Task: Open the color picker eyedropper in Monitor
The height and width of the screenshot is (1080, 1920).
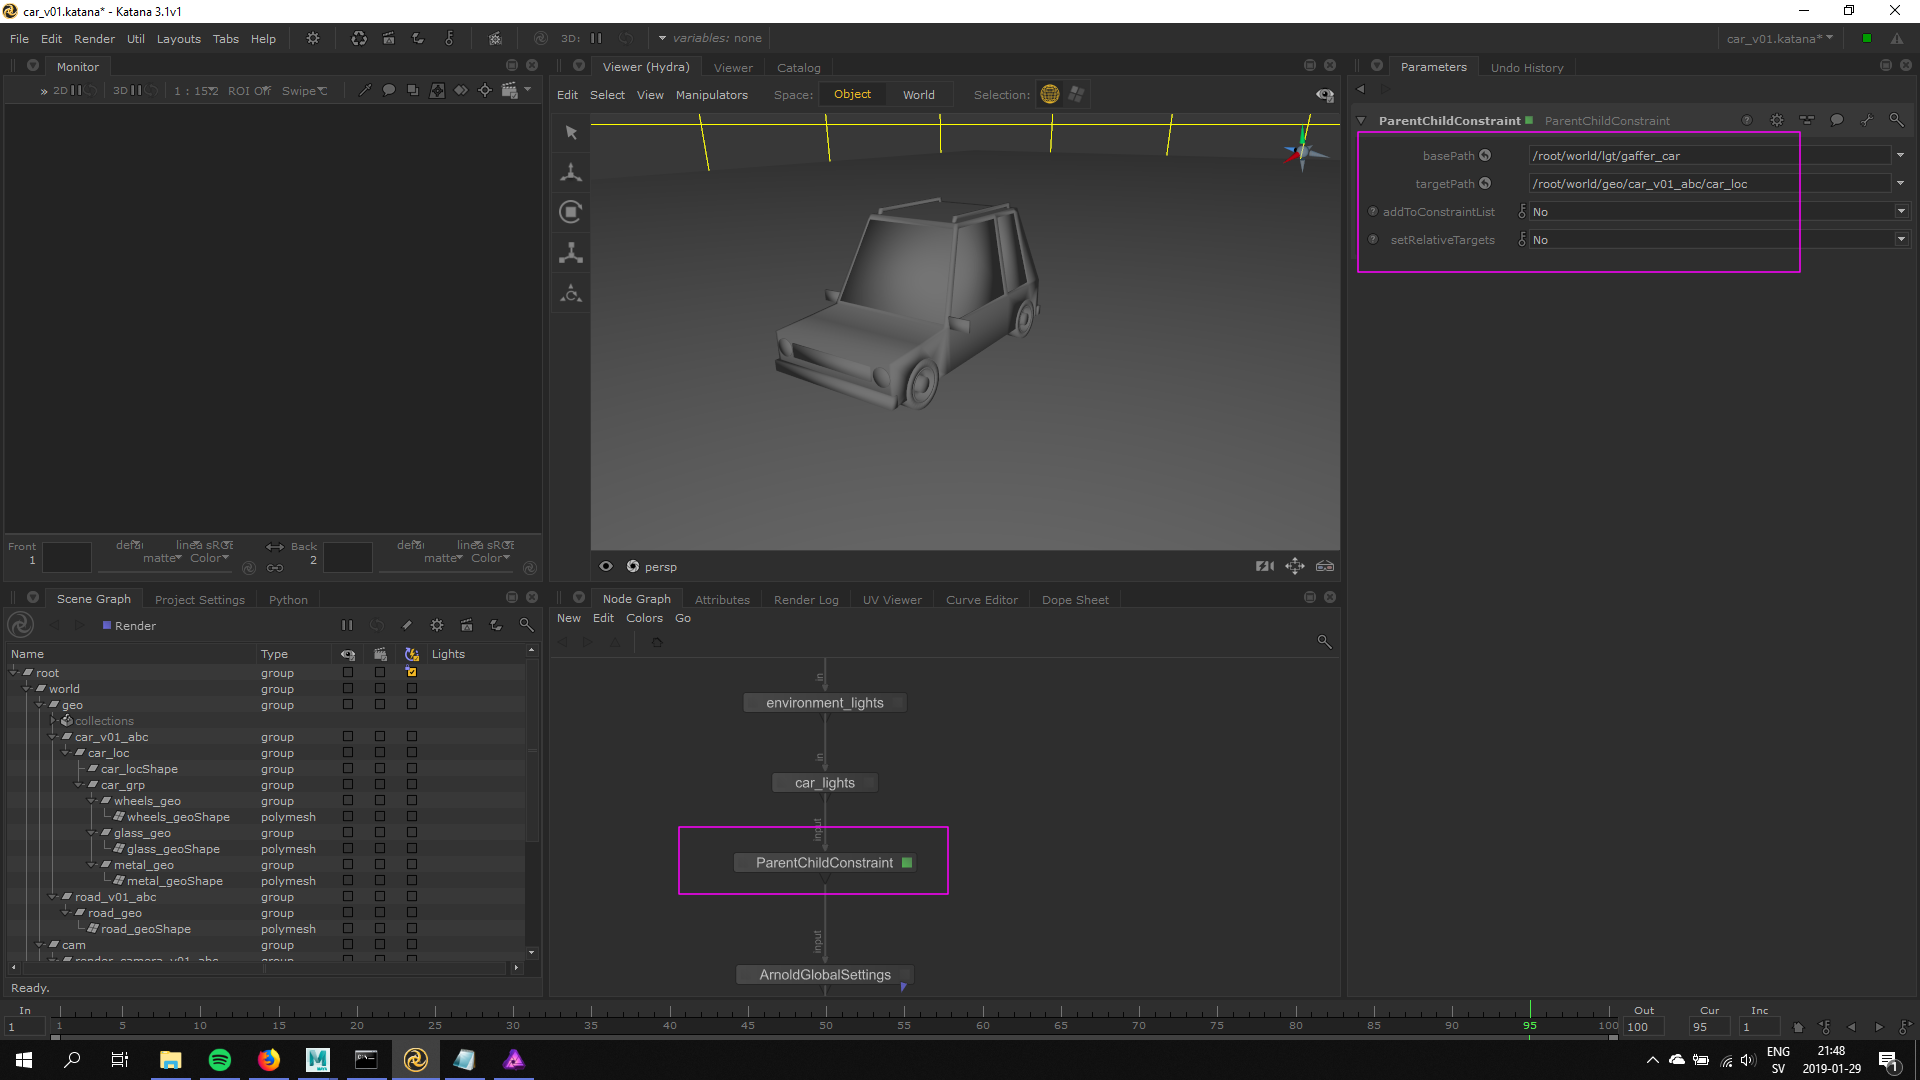Action: [x=364, y=91]
